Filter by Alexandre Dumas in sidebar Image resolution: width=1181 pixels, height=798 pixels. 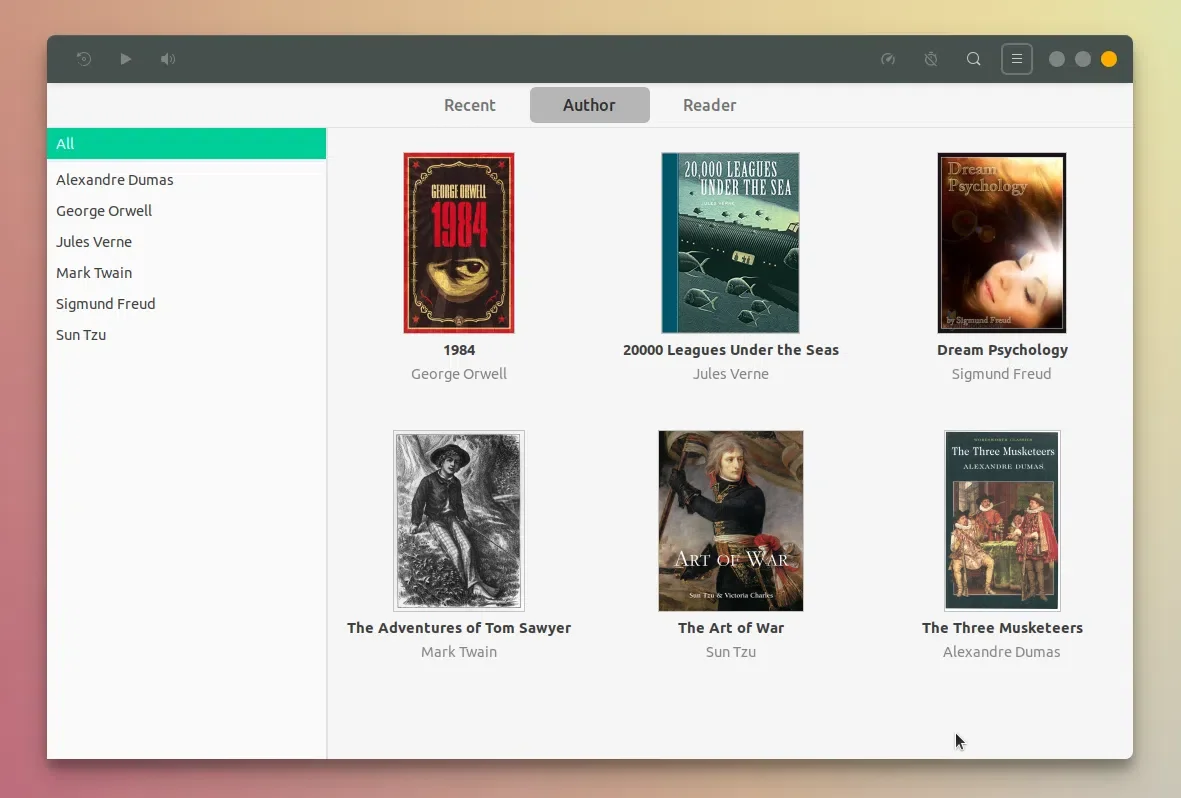[186, 179]
